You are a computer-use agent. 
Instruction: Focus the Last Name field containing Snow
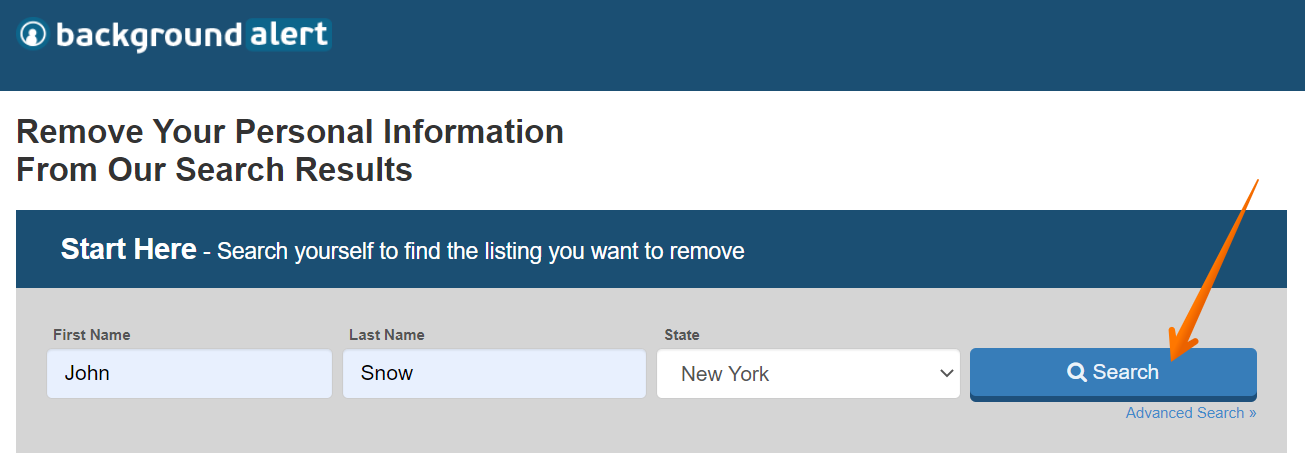point(494,374)
